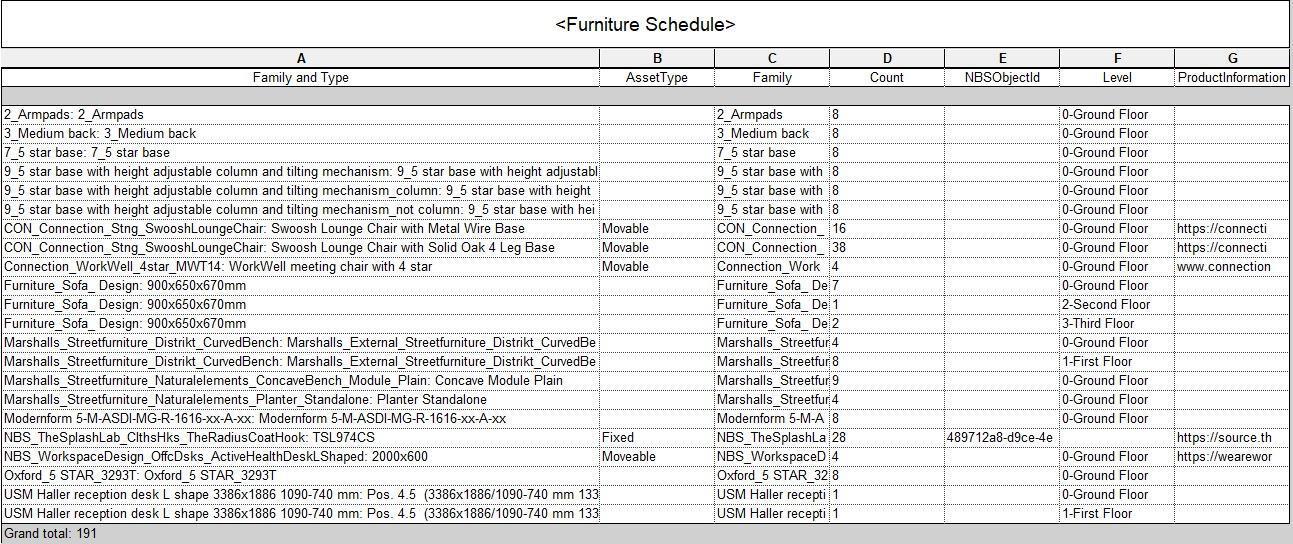Click column header A

300,59
